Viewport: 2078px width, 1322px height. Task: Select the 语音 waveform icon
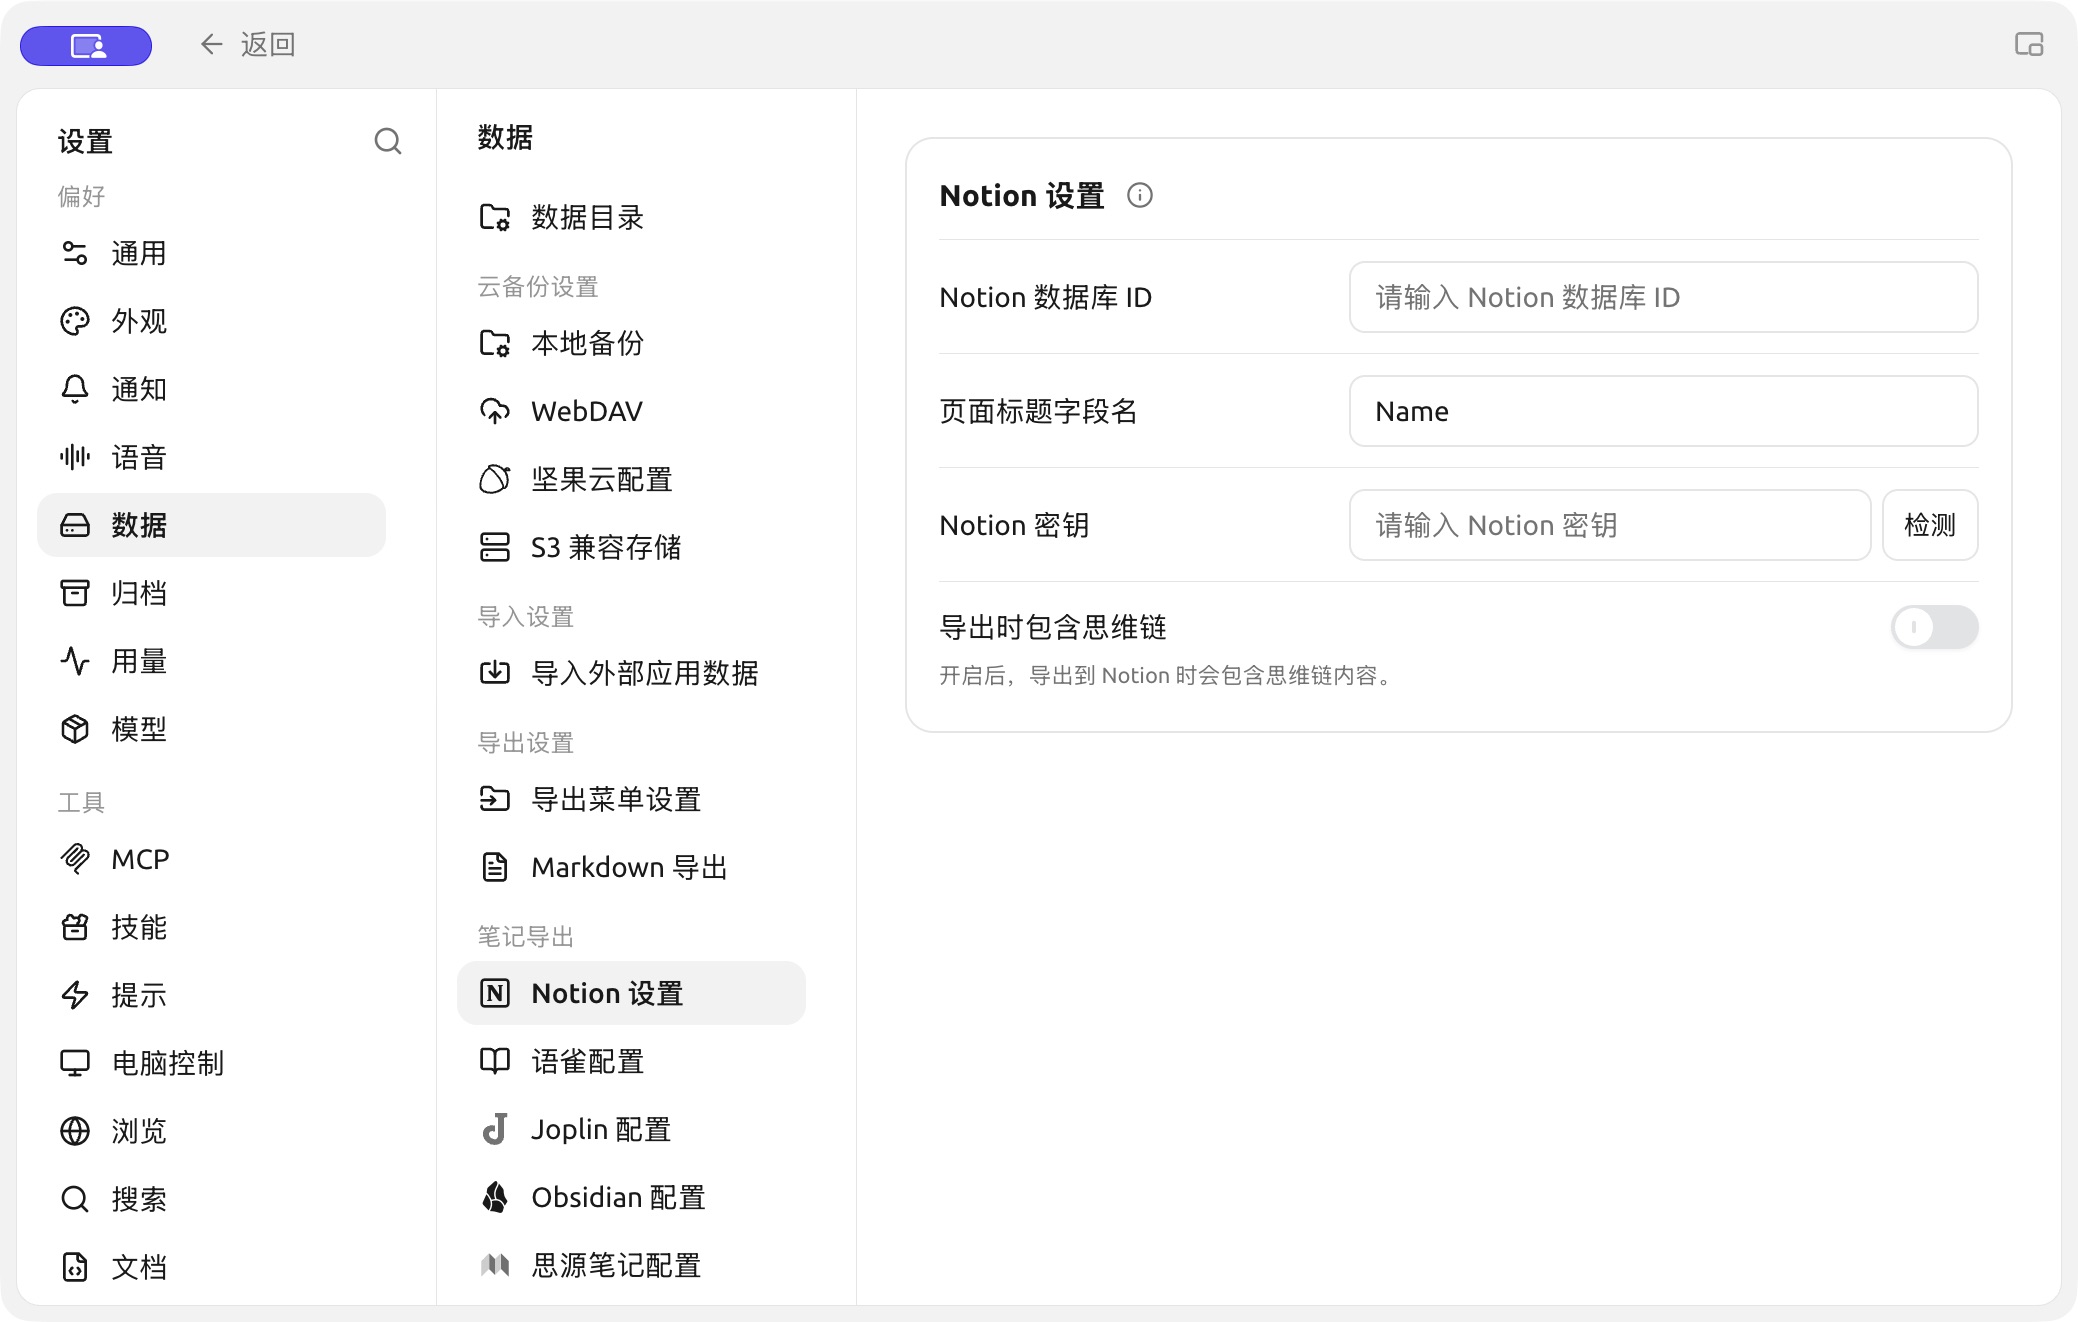(x=75, y=457)
